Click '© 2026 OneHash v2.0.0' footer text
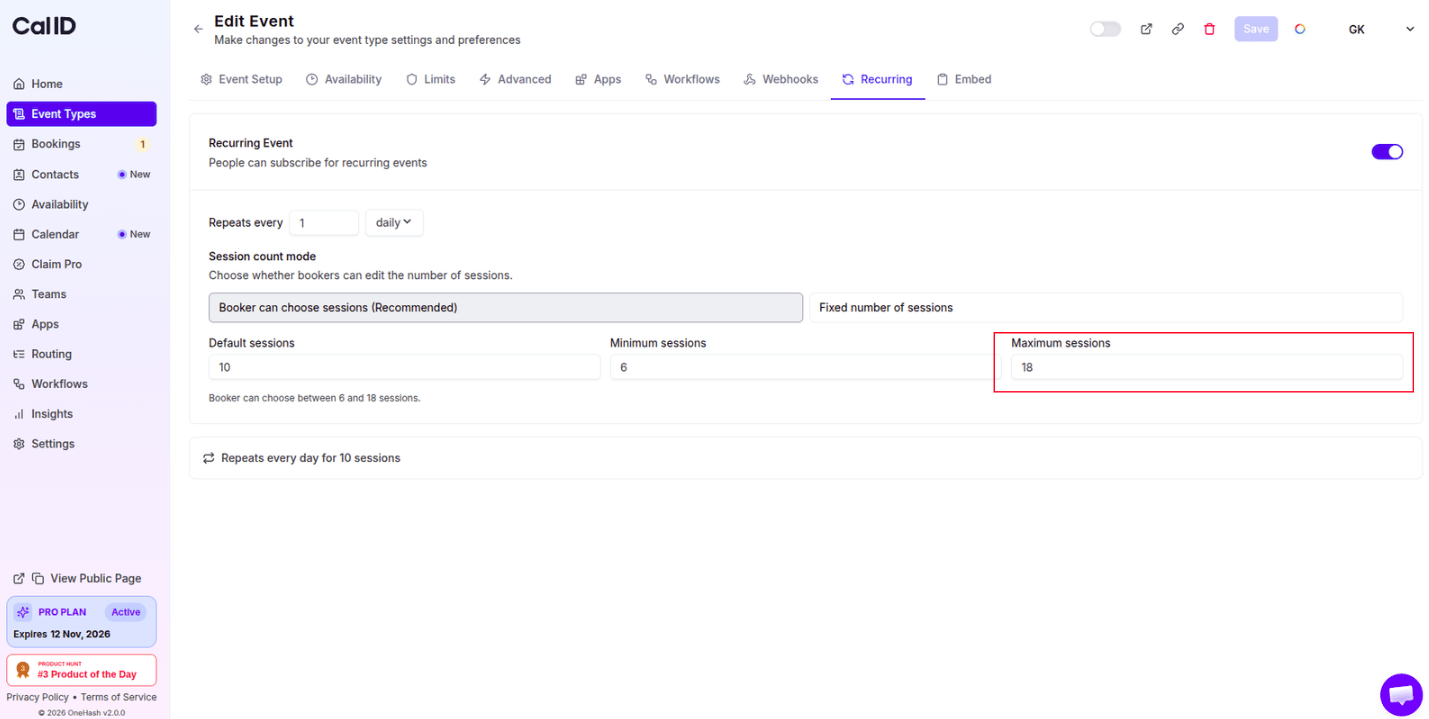1429x719 pixels. [x=81, y=713]
